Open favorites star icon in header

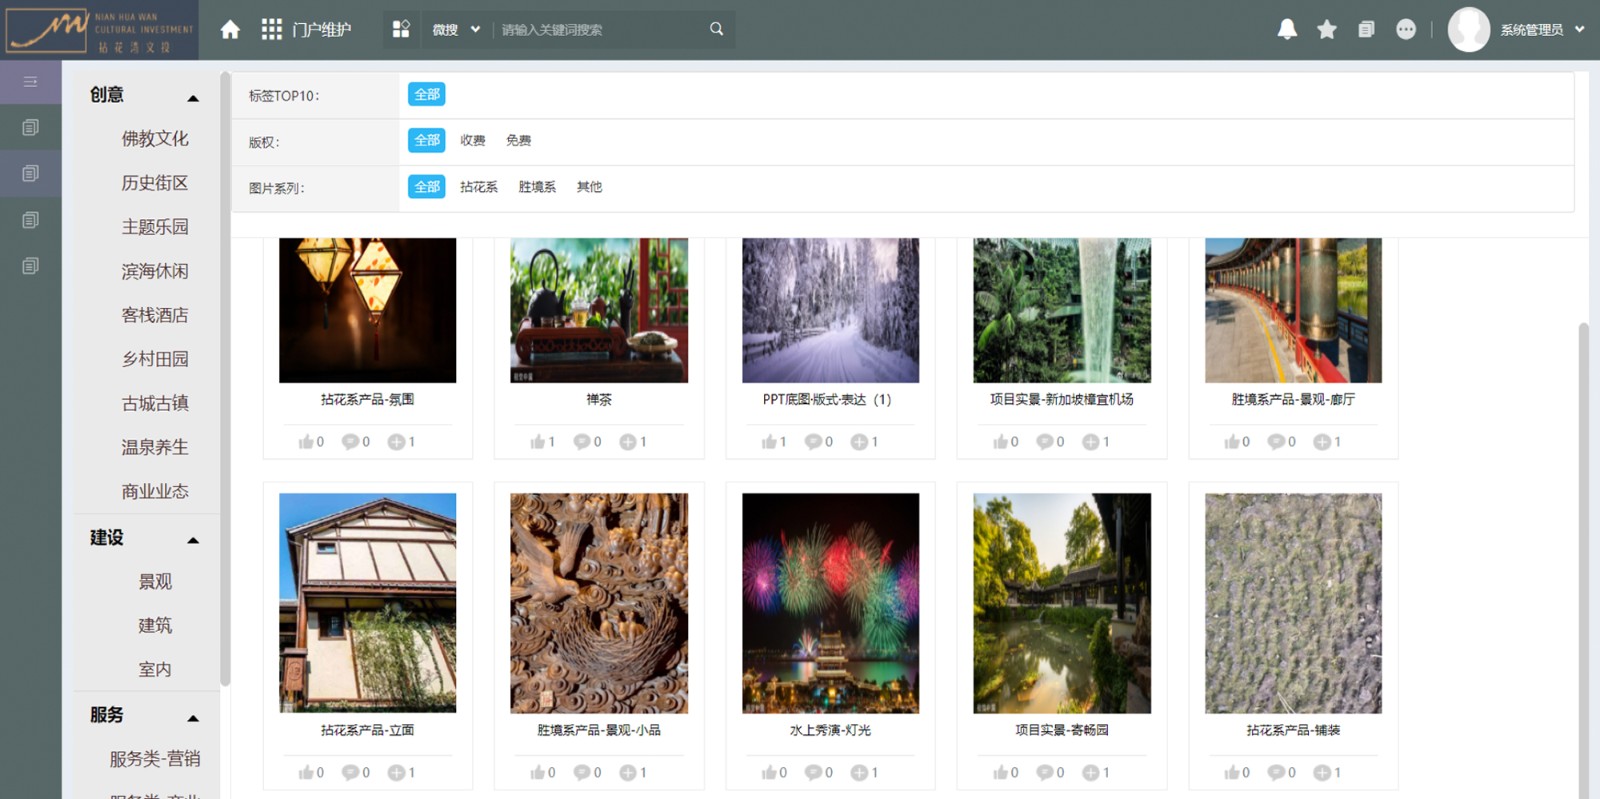pos(1327,29)
